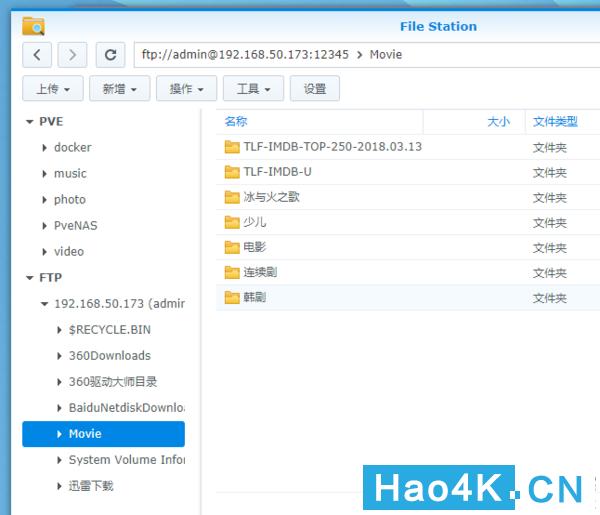The height and width of the screenshot is (515, 600).
Task: Select the System Volume Information tree folder
Action: tap(127, 460)
